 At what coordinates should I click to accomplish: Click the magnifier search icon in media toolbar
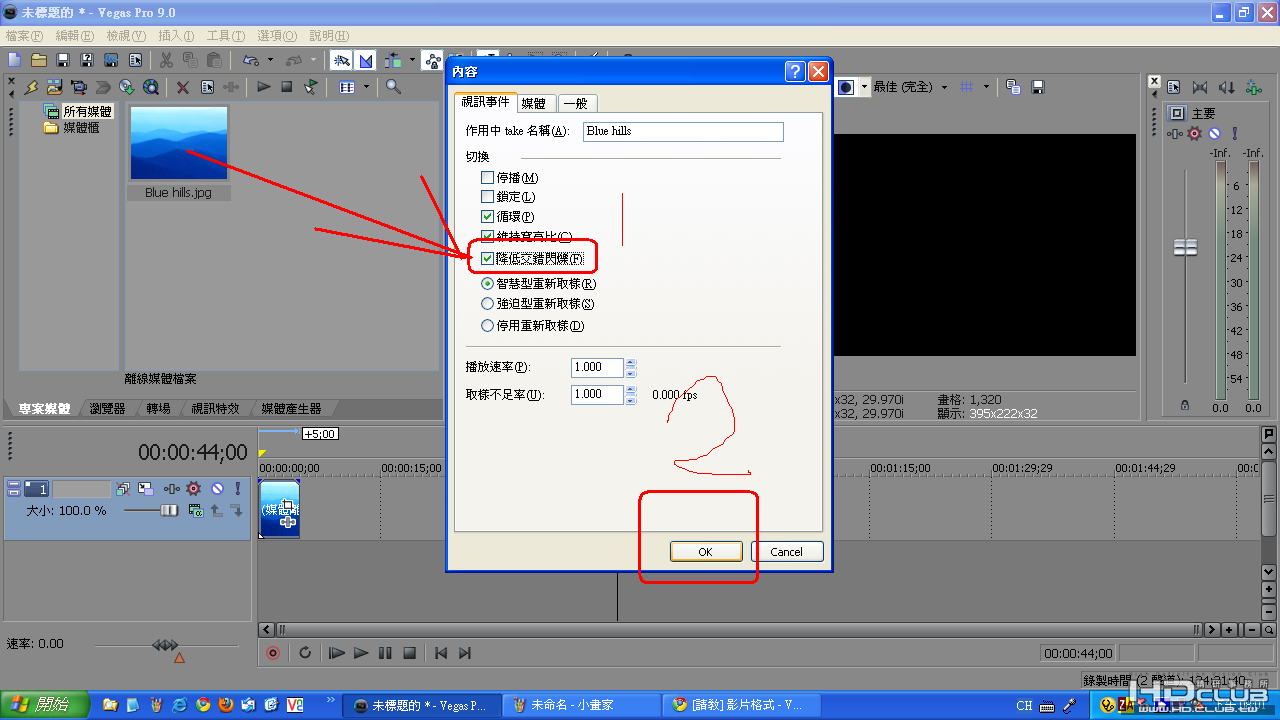(x=393, y=87)
